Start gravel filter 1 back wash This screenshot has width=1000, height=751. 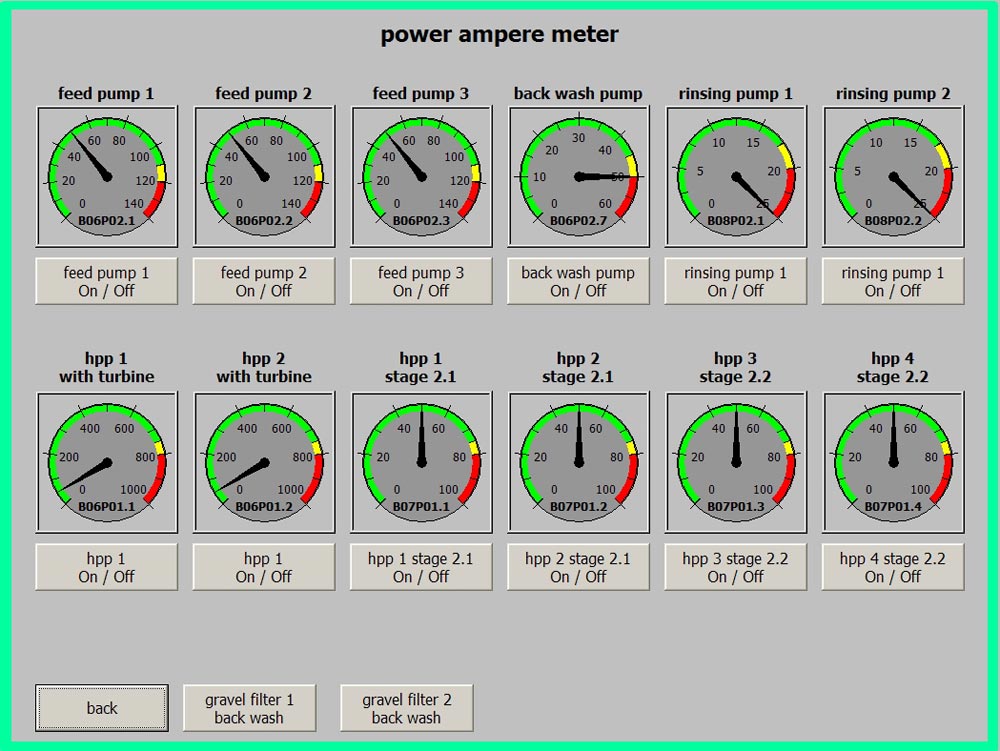click(x=250, y=708)
